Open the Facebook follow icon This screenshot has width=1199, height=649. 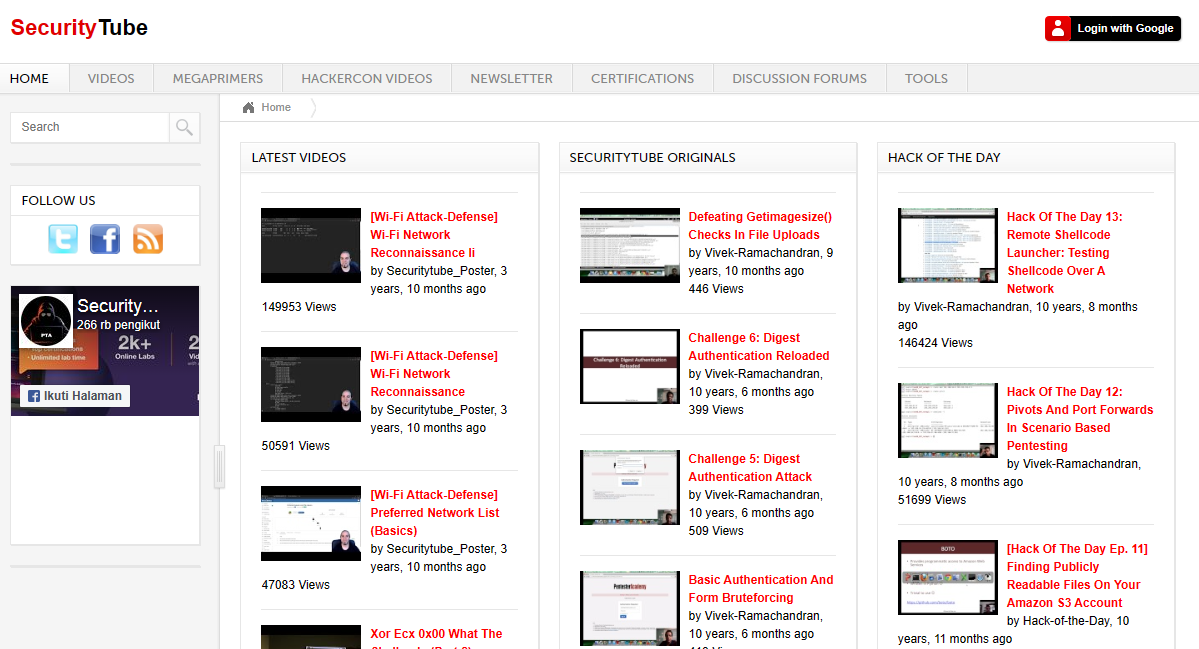click(105, 239)
